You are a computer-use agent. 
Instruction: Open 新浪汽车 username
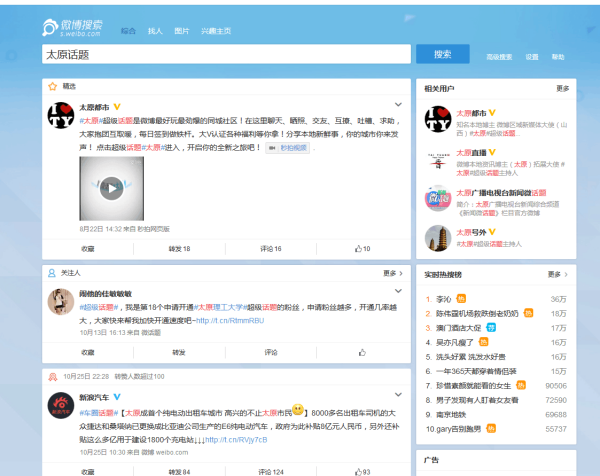point(94,398)
